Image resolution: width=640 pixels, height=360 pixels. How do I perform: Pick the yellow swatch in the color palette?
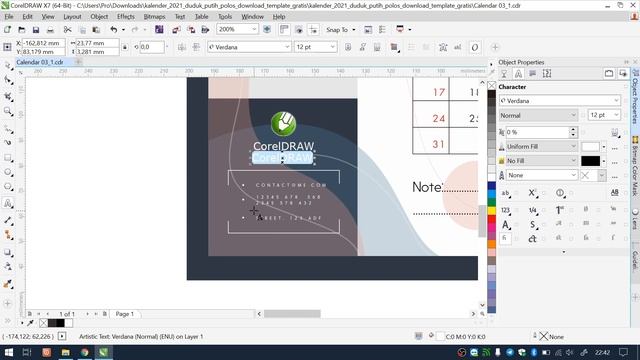pos(492,211)
